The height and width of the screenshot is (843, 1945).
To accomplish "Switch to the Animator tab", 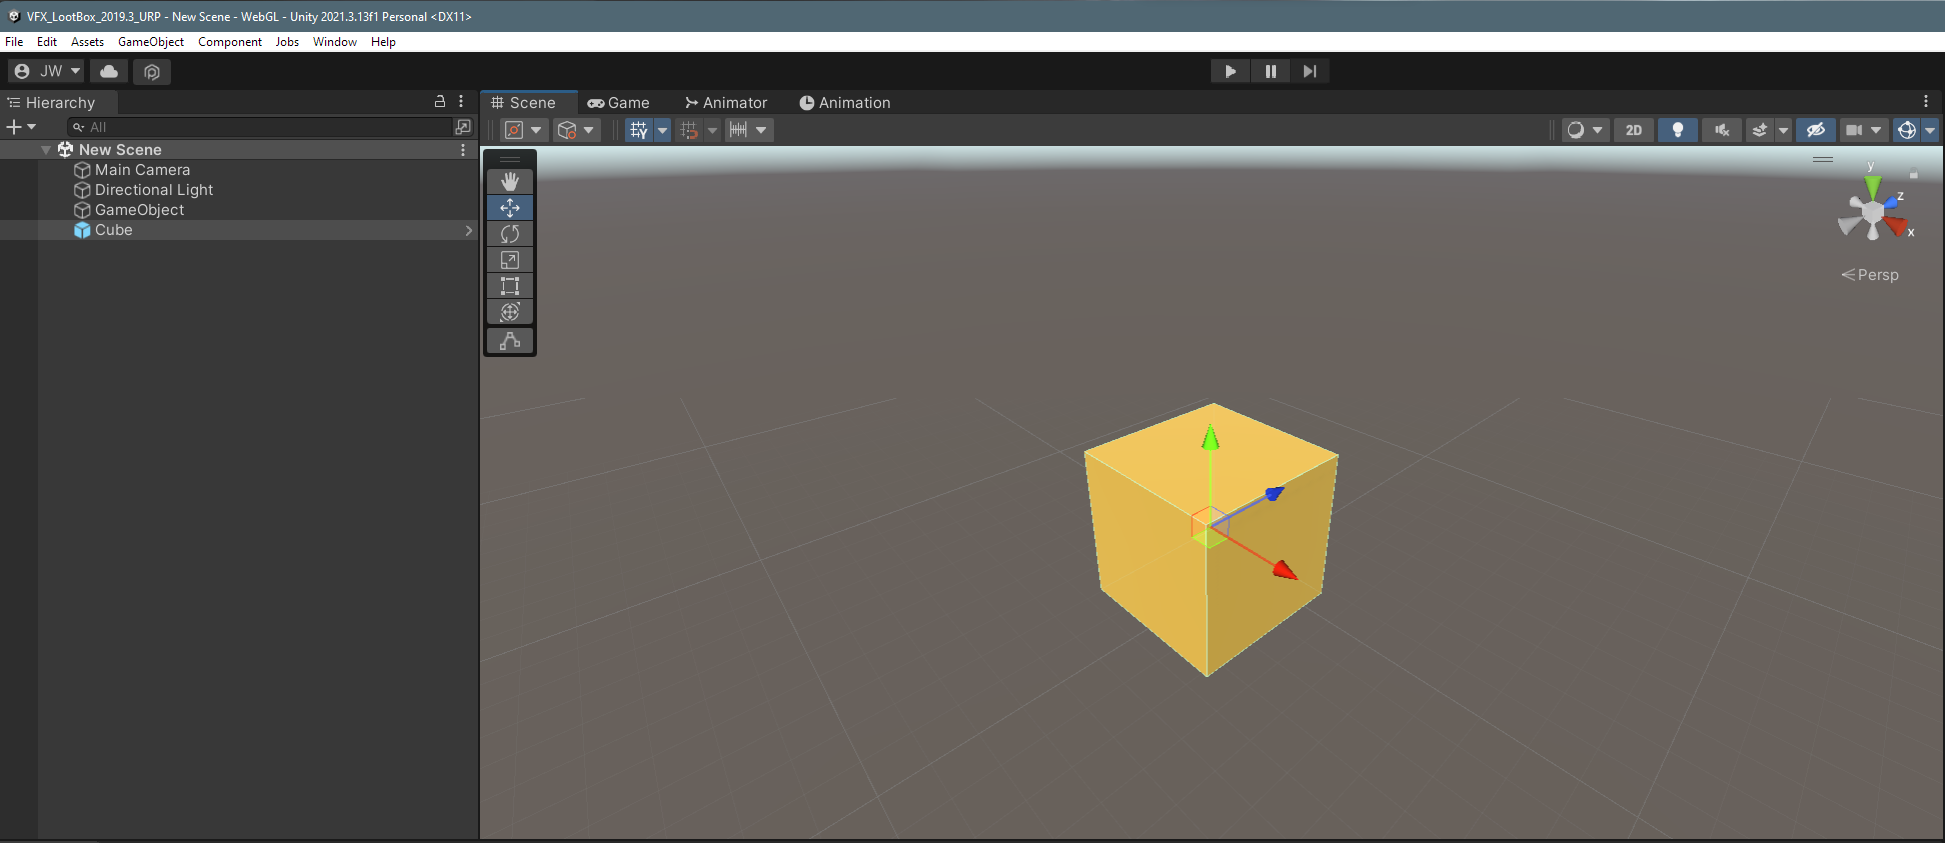I will 726,103.
